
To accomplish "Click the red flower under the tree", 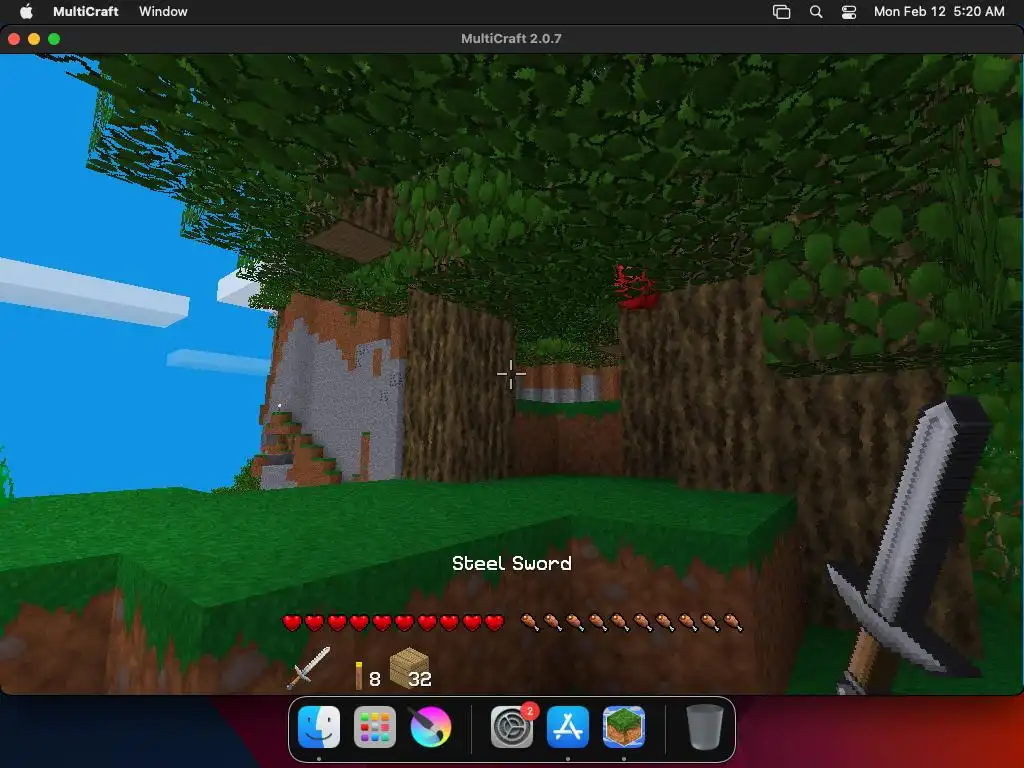I will 635,287.
